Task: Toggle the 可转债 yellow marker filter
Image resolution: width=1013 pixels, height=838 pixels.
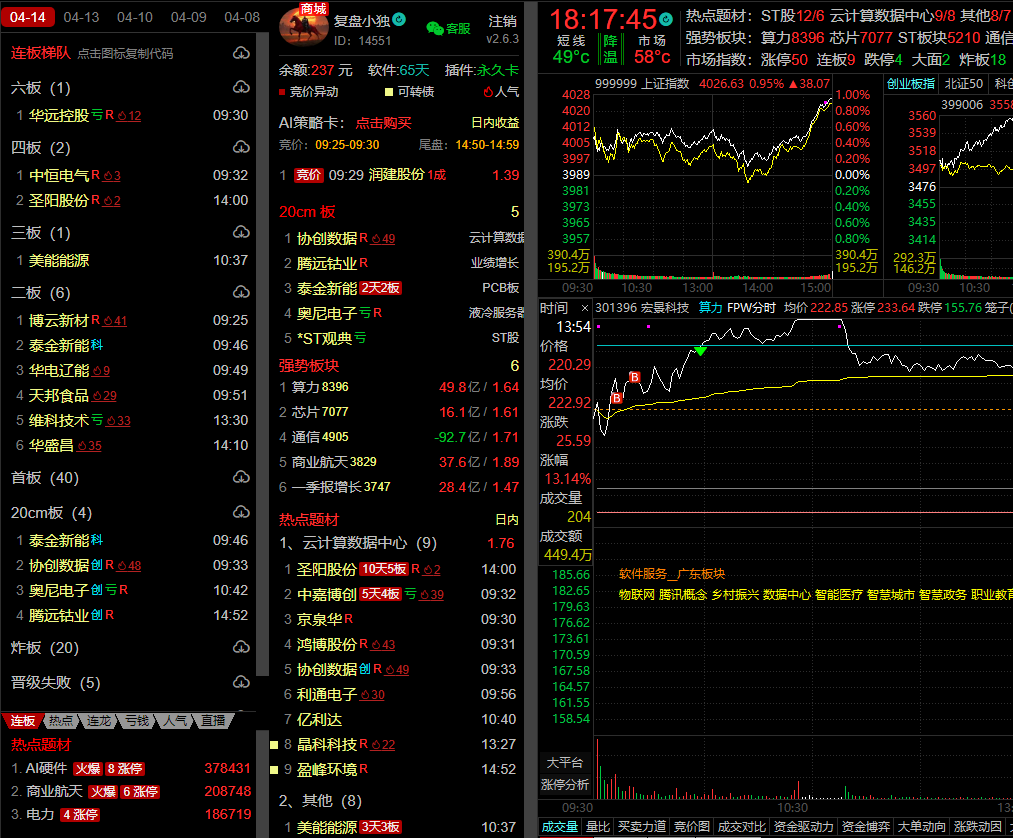Action: point(409,92)
